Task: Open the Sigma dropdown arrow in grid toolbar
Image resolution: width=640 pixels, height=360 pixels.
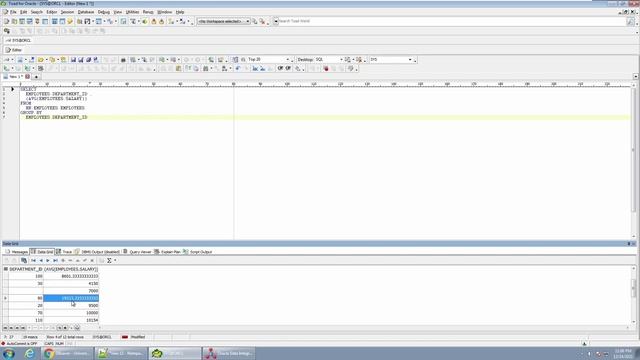Action: tap(115, 260)
